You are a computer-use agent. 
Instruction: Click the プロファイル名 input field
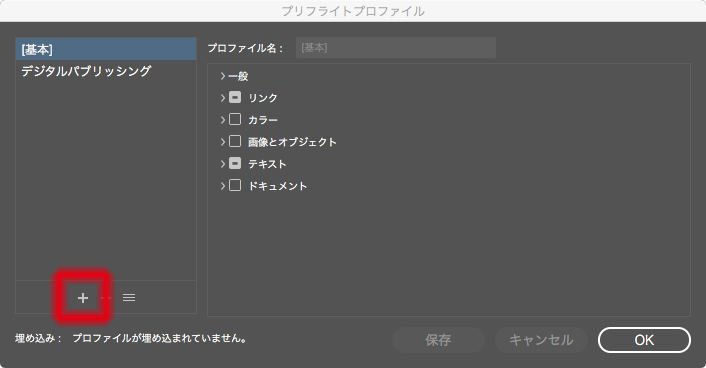coord(396,48)
